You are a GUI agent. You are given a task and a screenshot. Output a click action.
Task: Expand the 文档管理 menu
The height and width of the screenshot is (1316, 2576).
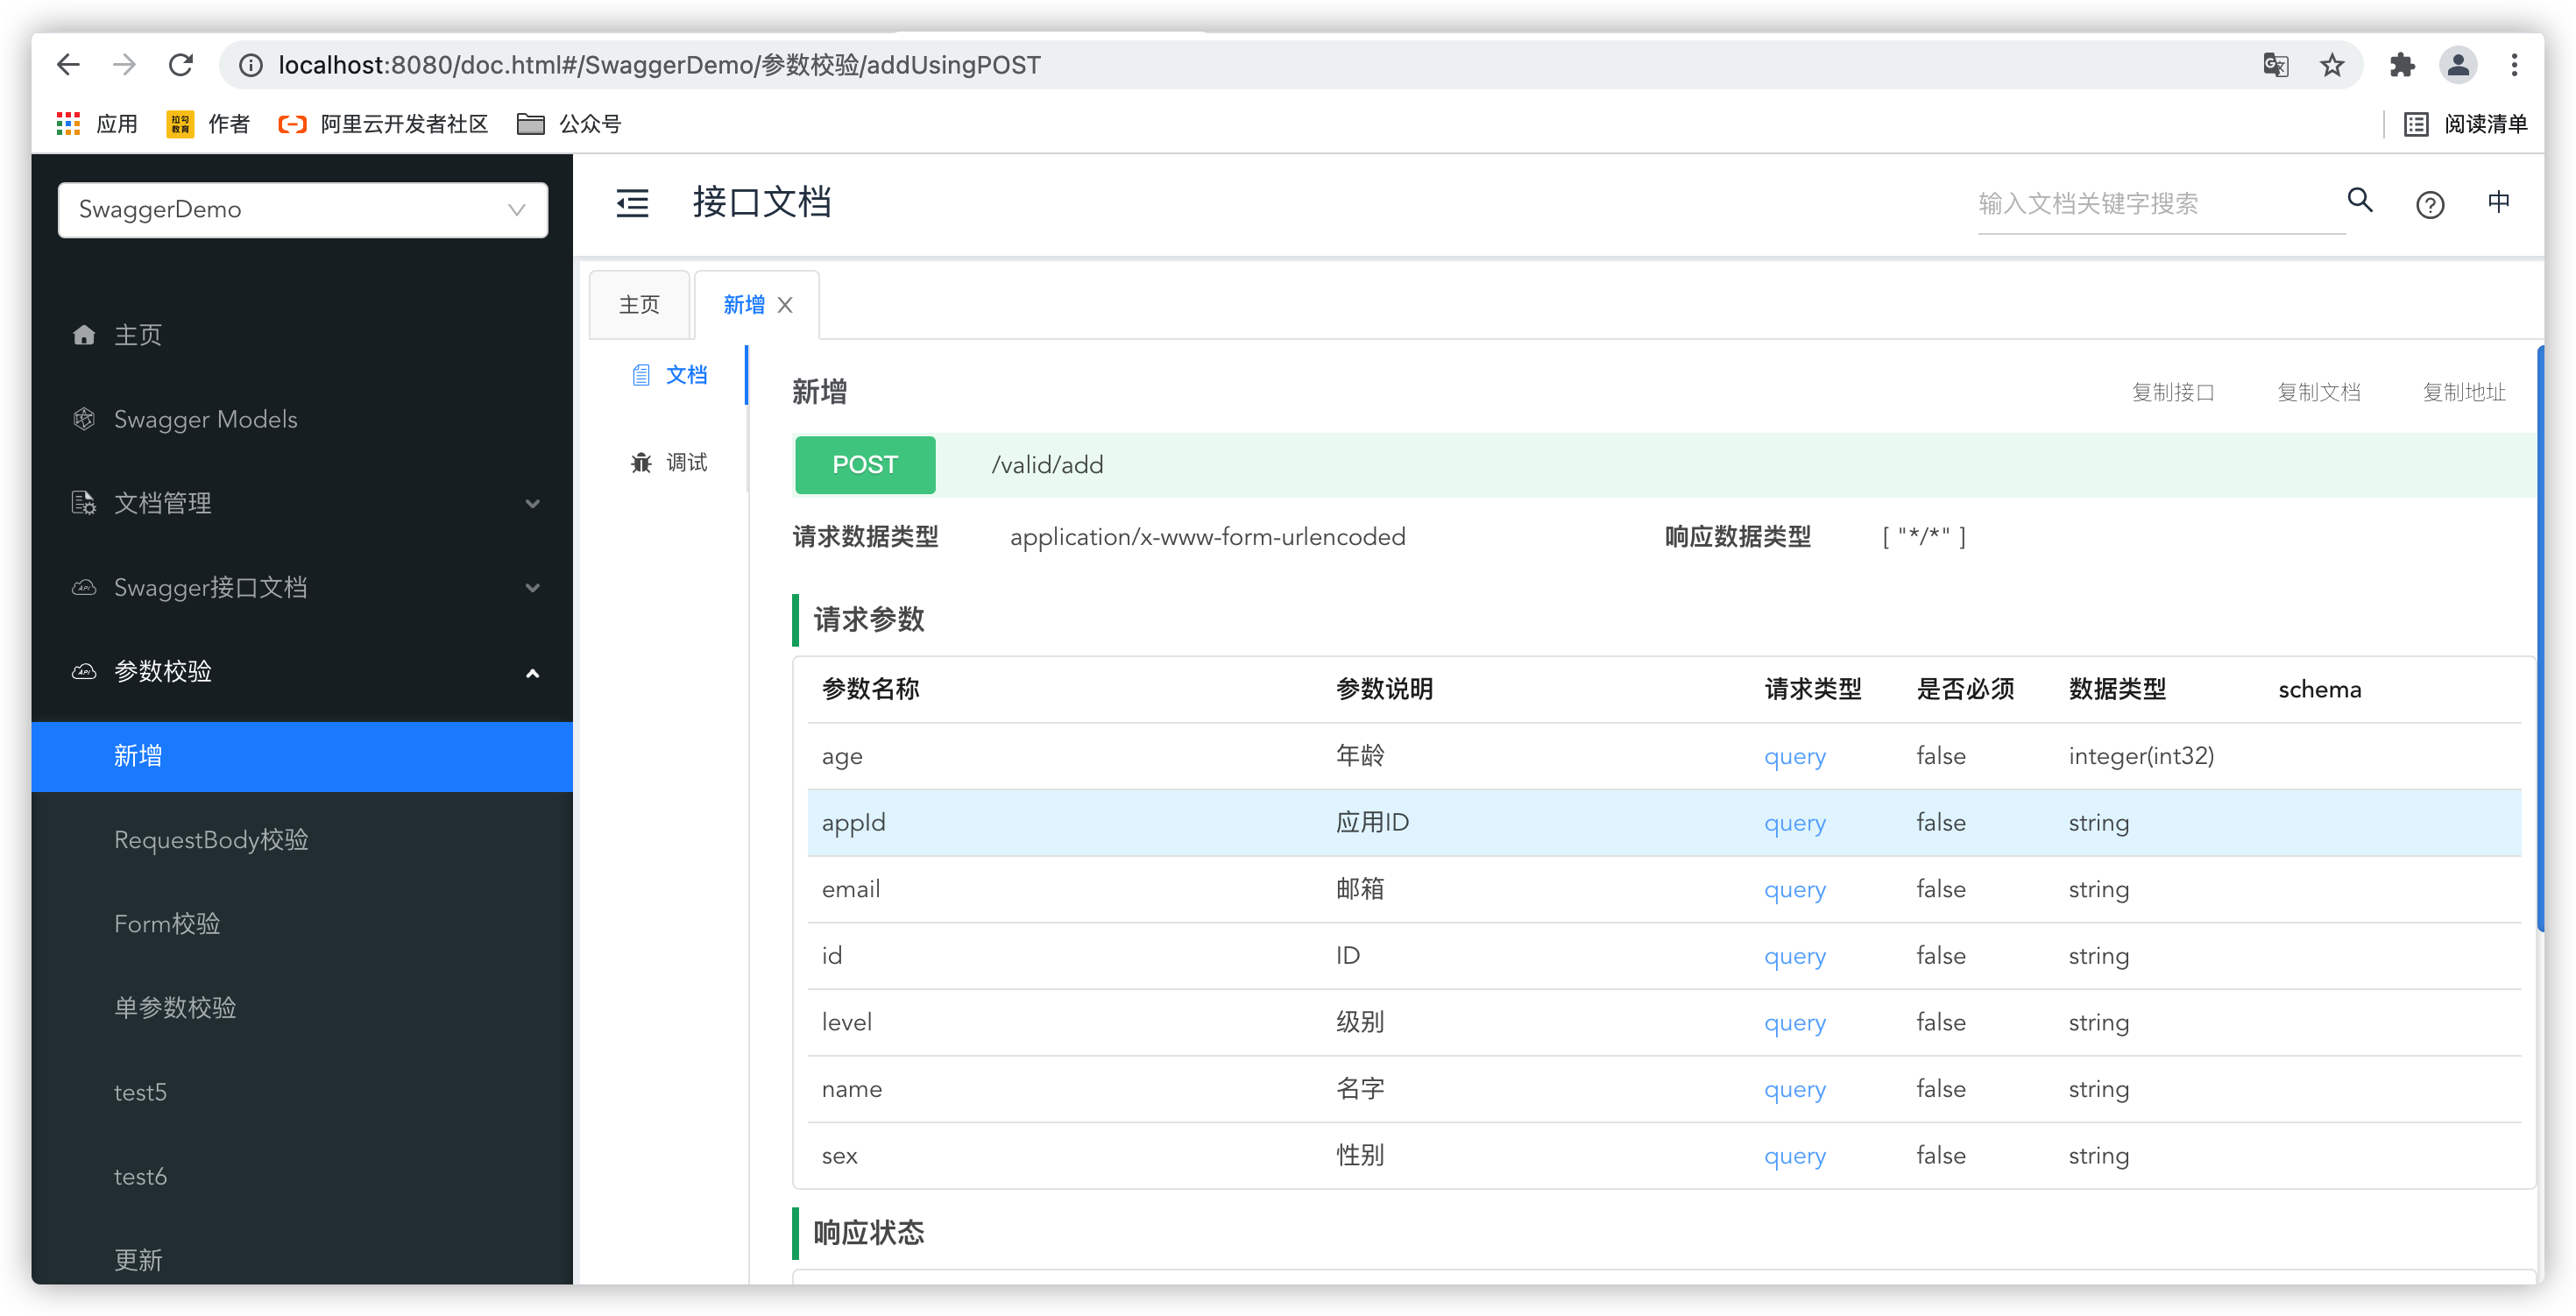(302, 503)
